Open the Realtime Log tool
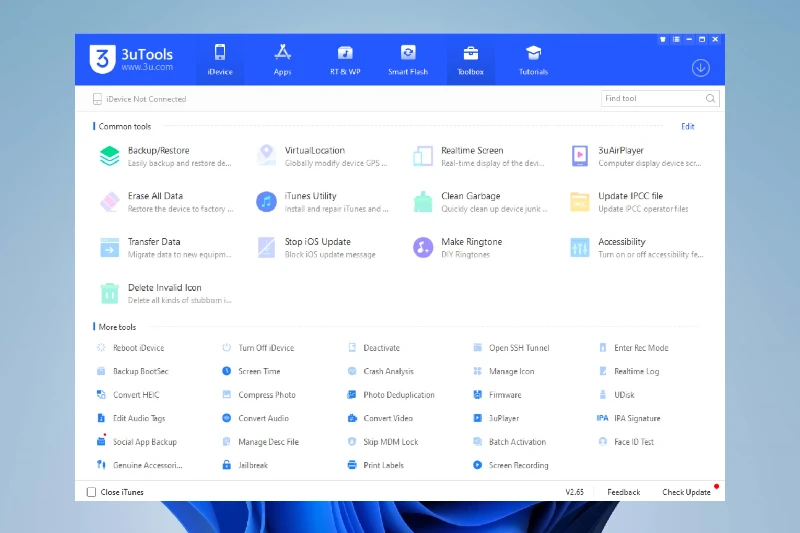 pos(629,371)
